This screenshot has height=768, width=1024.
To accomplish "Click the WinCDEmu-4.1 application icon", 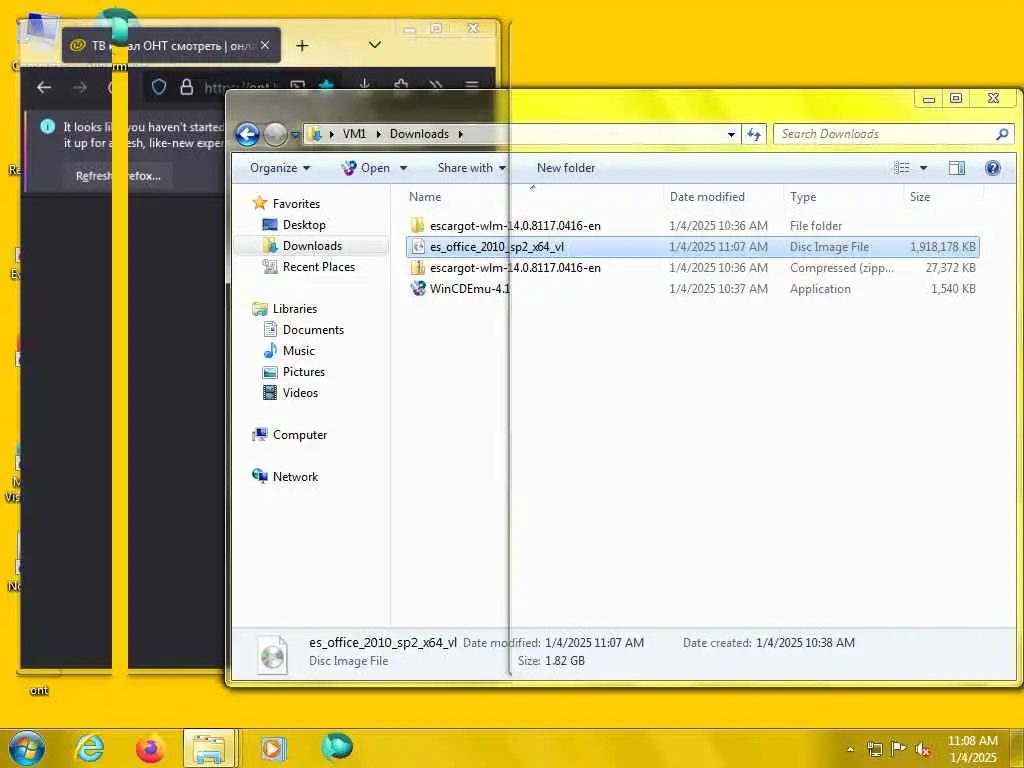I will point(417,289).
